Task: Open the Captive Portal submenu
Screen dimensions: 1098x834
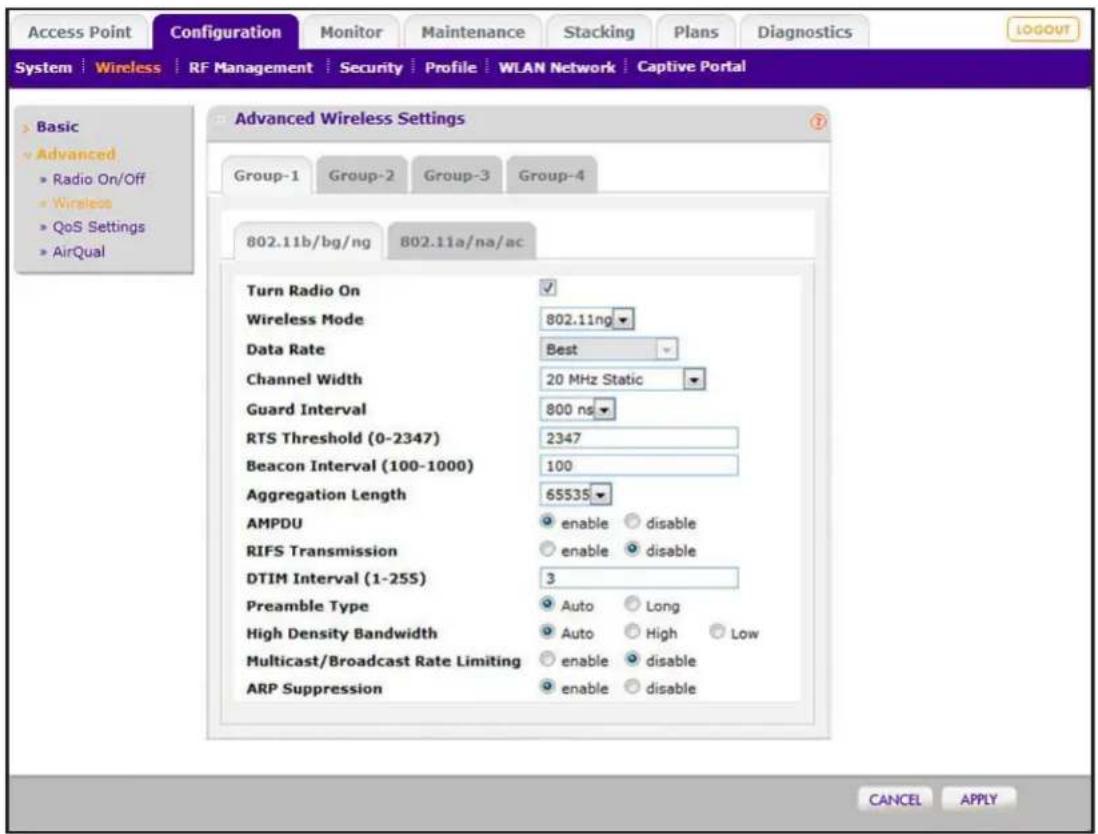Action: (691, 67)
